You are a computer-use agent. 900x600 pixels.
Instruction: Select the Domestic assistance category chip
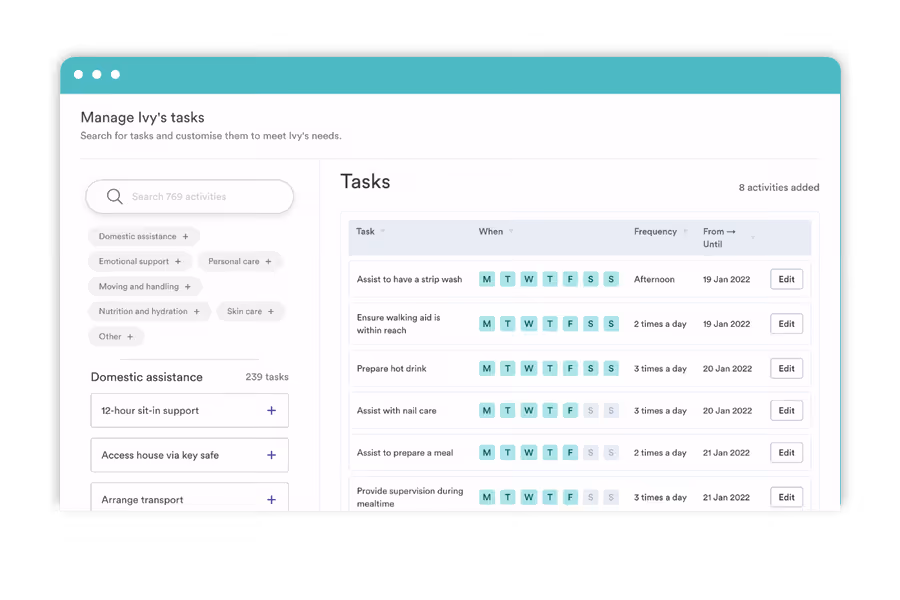143,236
